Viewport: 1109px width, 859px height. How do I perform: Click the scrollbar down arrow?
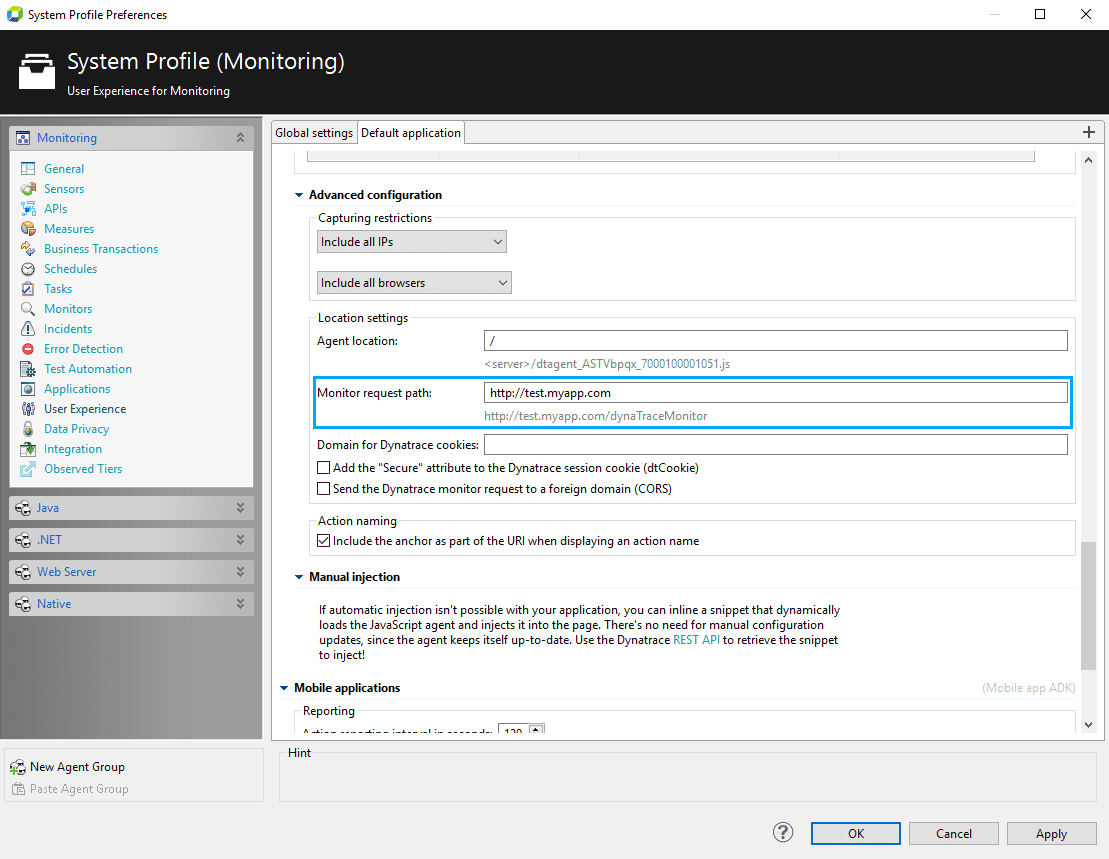point(1088,725)
